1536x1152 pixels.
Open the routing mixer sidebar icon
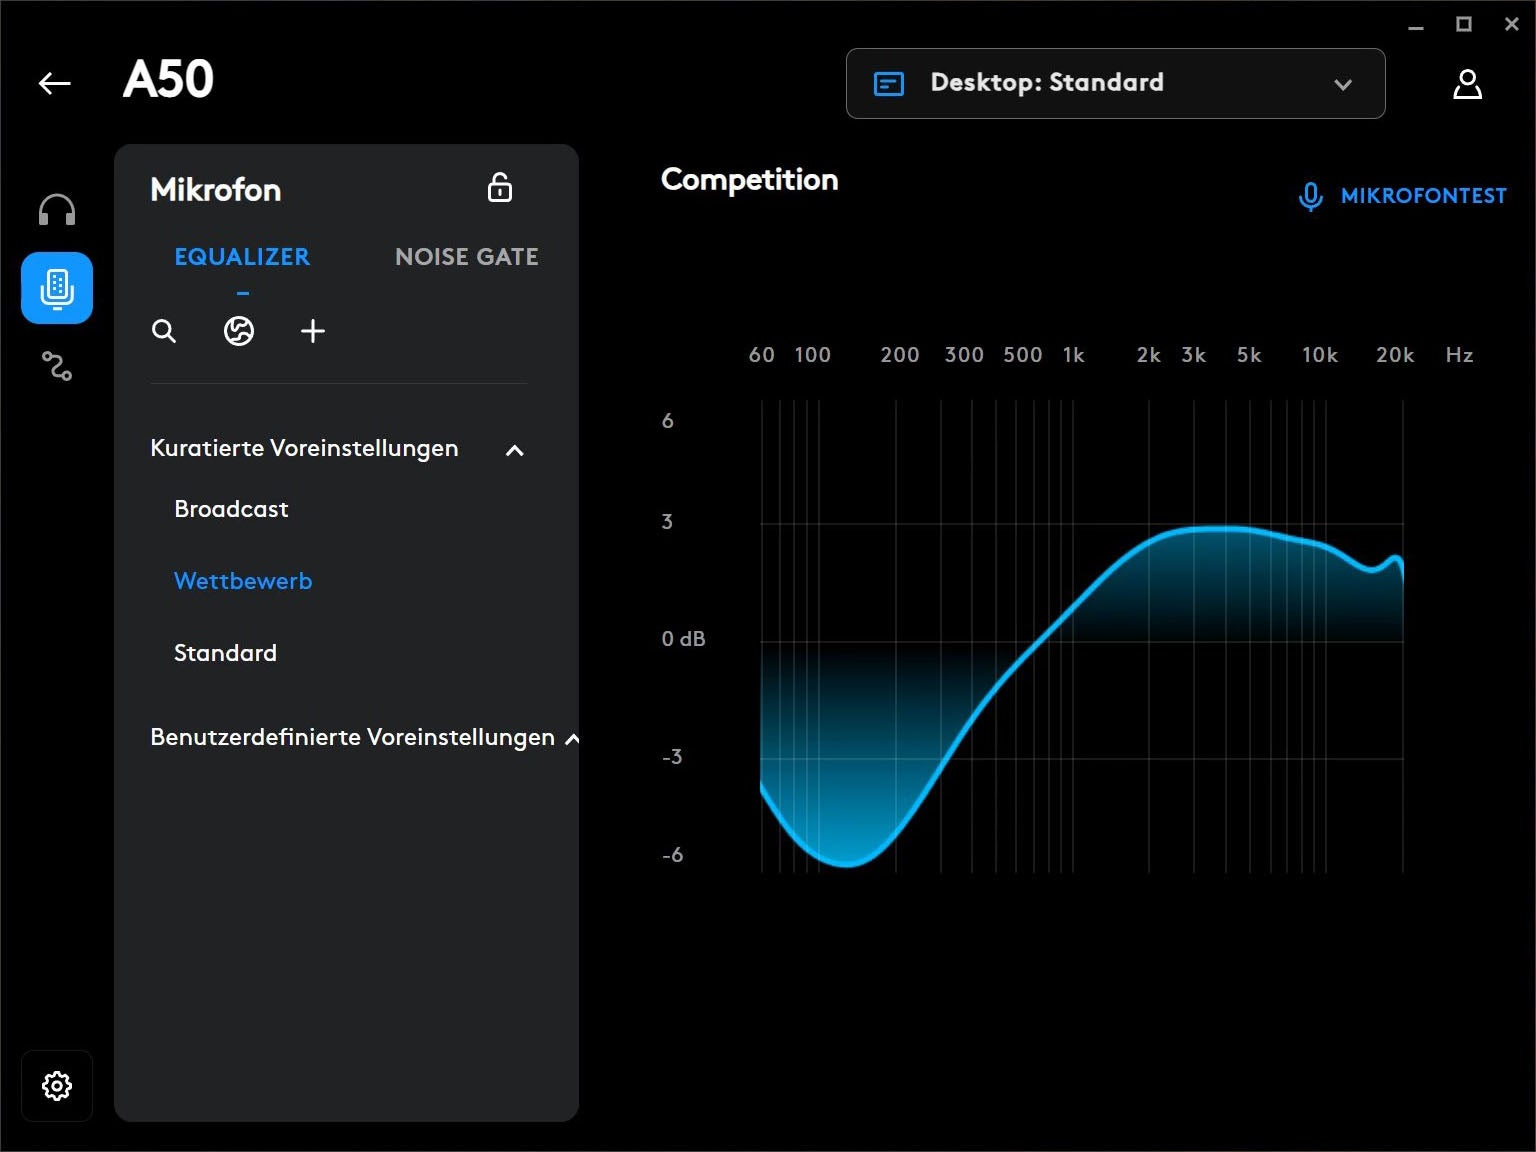tap(57, 366)
